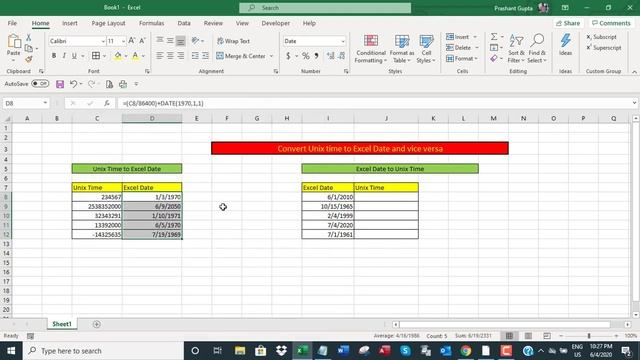Apply the Accounting dollar format

[x=288, y=56]
